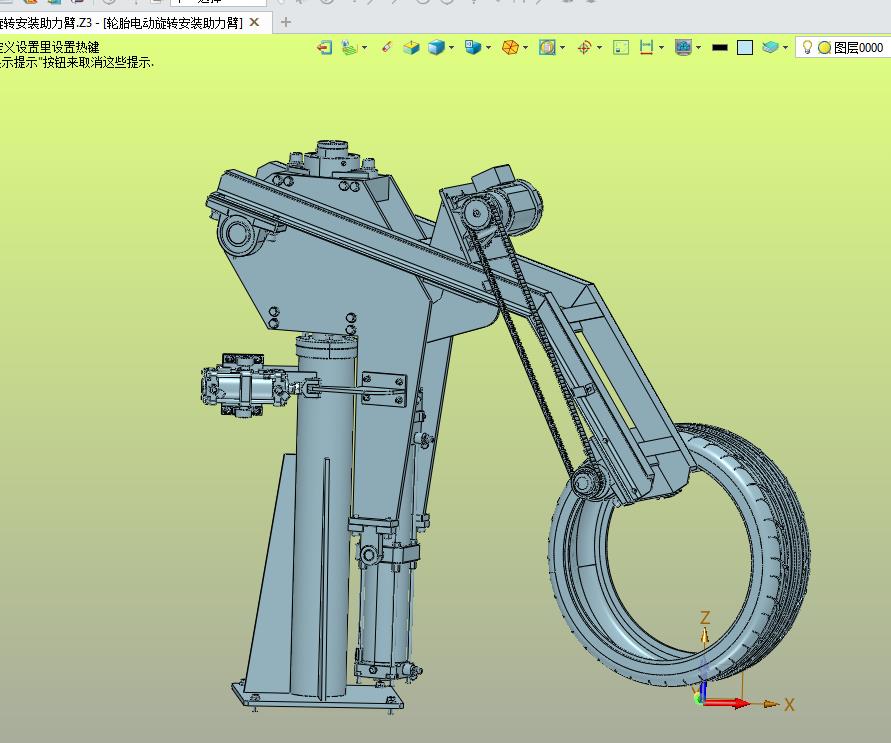Image resolution: width=891 pixels, height=743 pixels.
Task: Click the section view icon
Action: pos(547,48)
